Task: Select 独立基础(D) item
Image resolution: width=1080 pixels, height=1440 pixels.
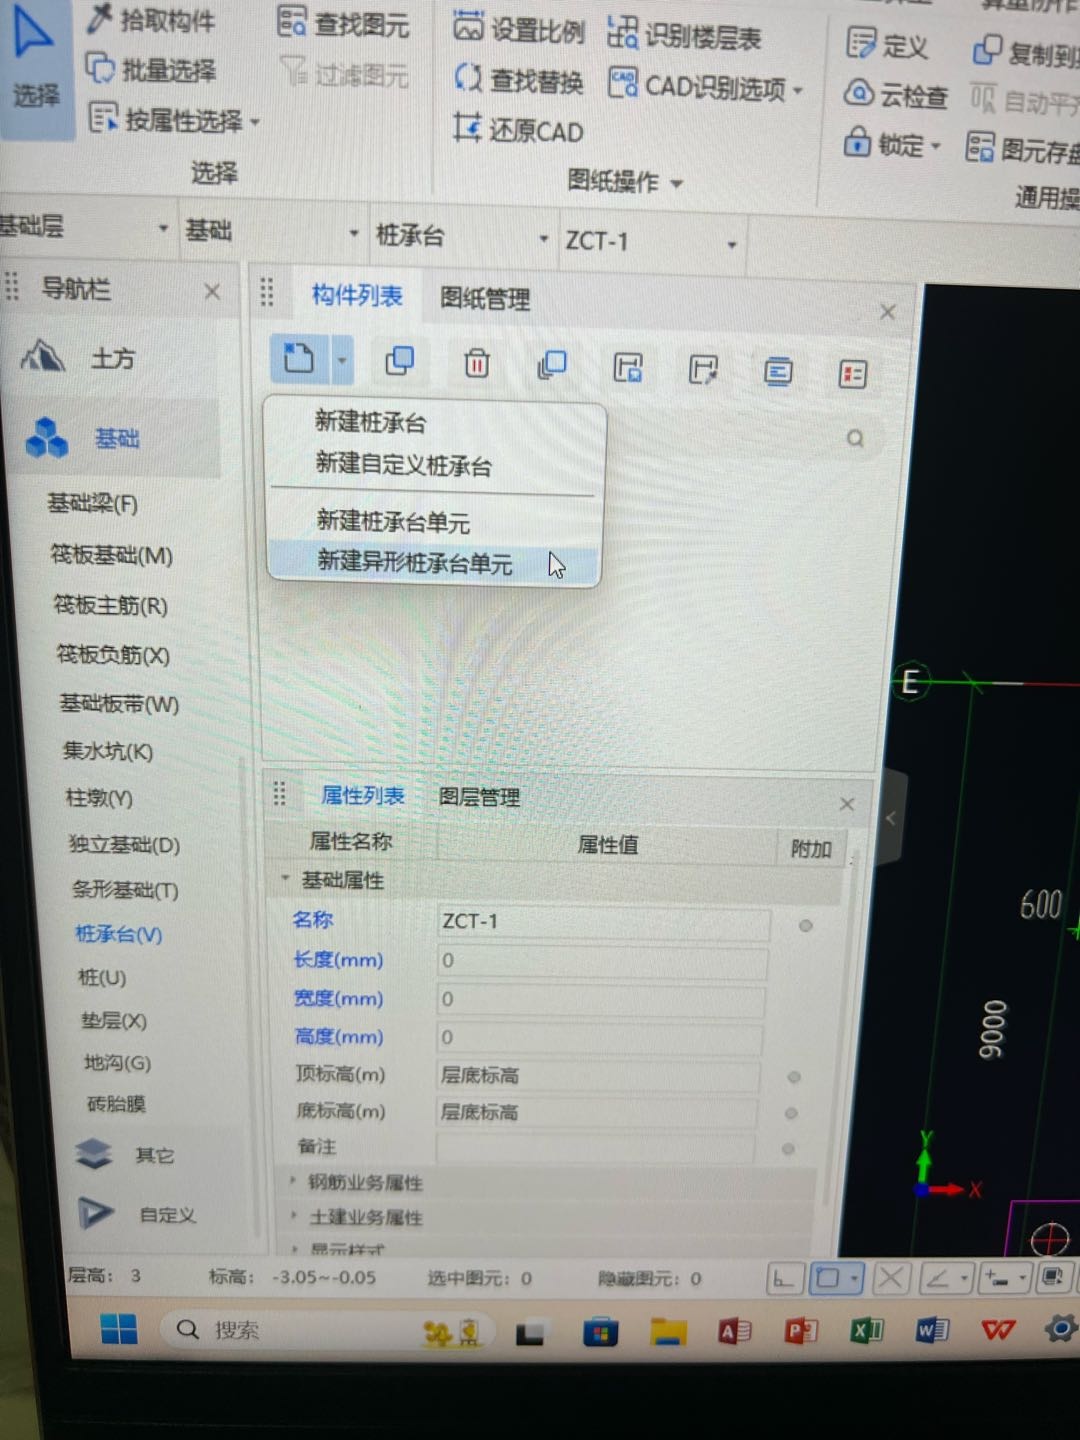Action: 124,844
